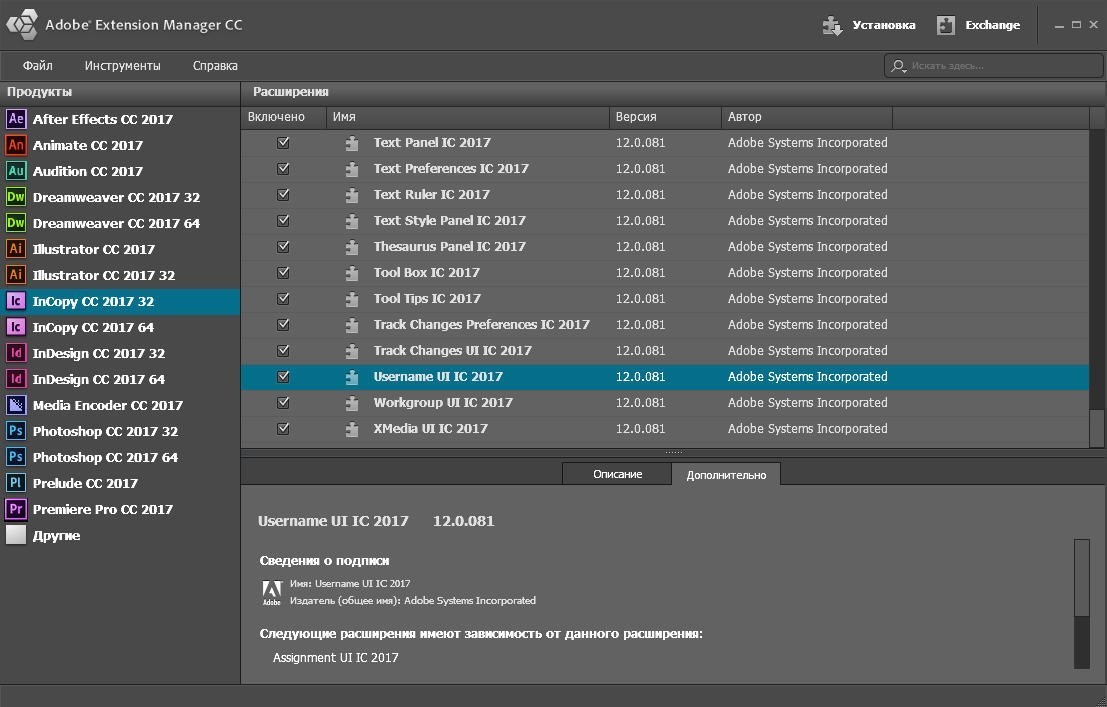Image resolution: width=1107 pixels, height=707 pixels.
Task: Open the Справка menu
Action: coord(215,66)
